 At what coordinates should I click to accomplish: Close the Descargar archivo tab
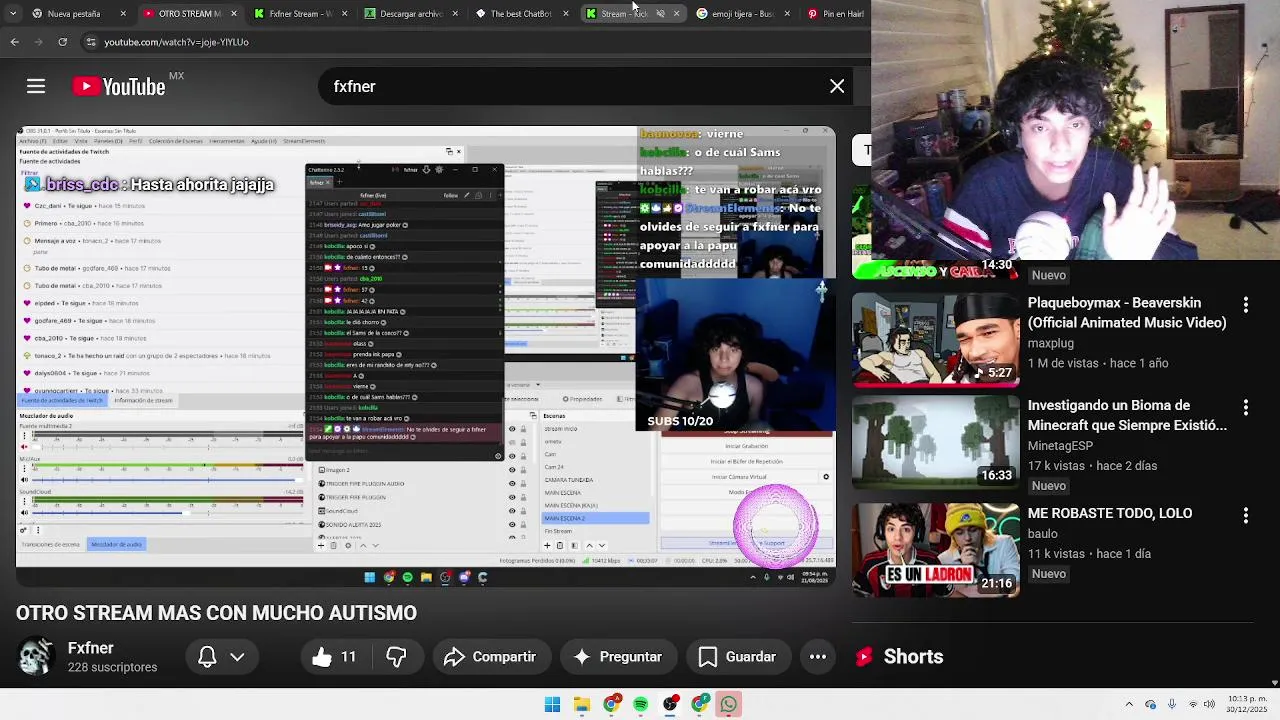[x=455, y=14]
